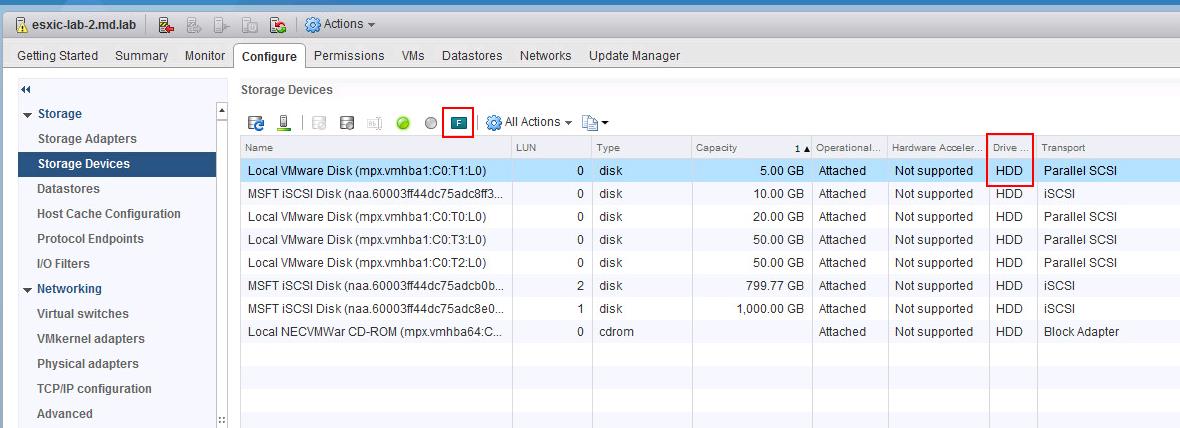Collapse the left navigation panel
The width and height of the screenshot is (1180, 428).
[x=26, y=90]
